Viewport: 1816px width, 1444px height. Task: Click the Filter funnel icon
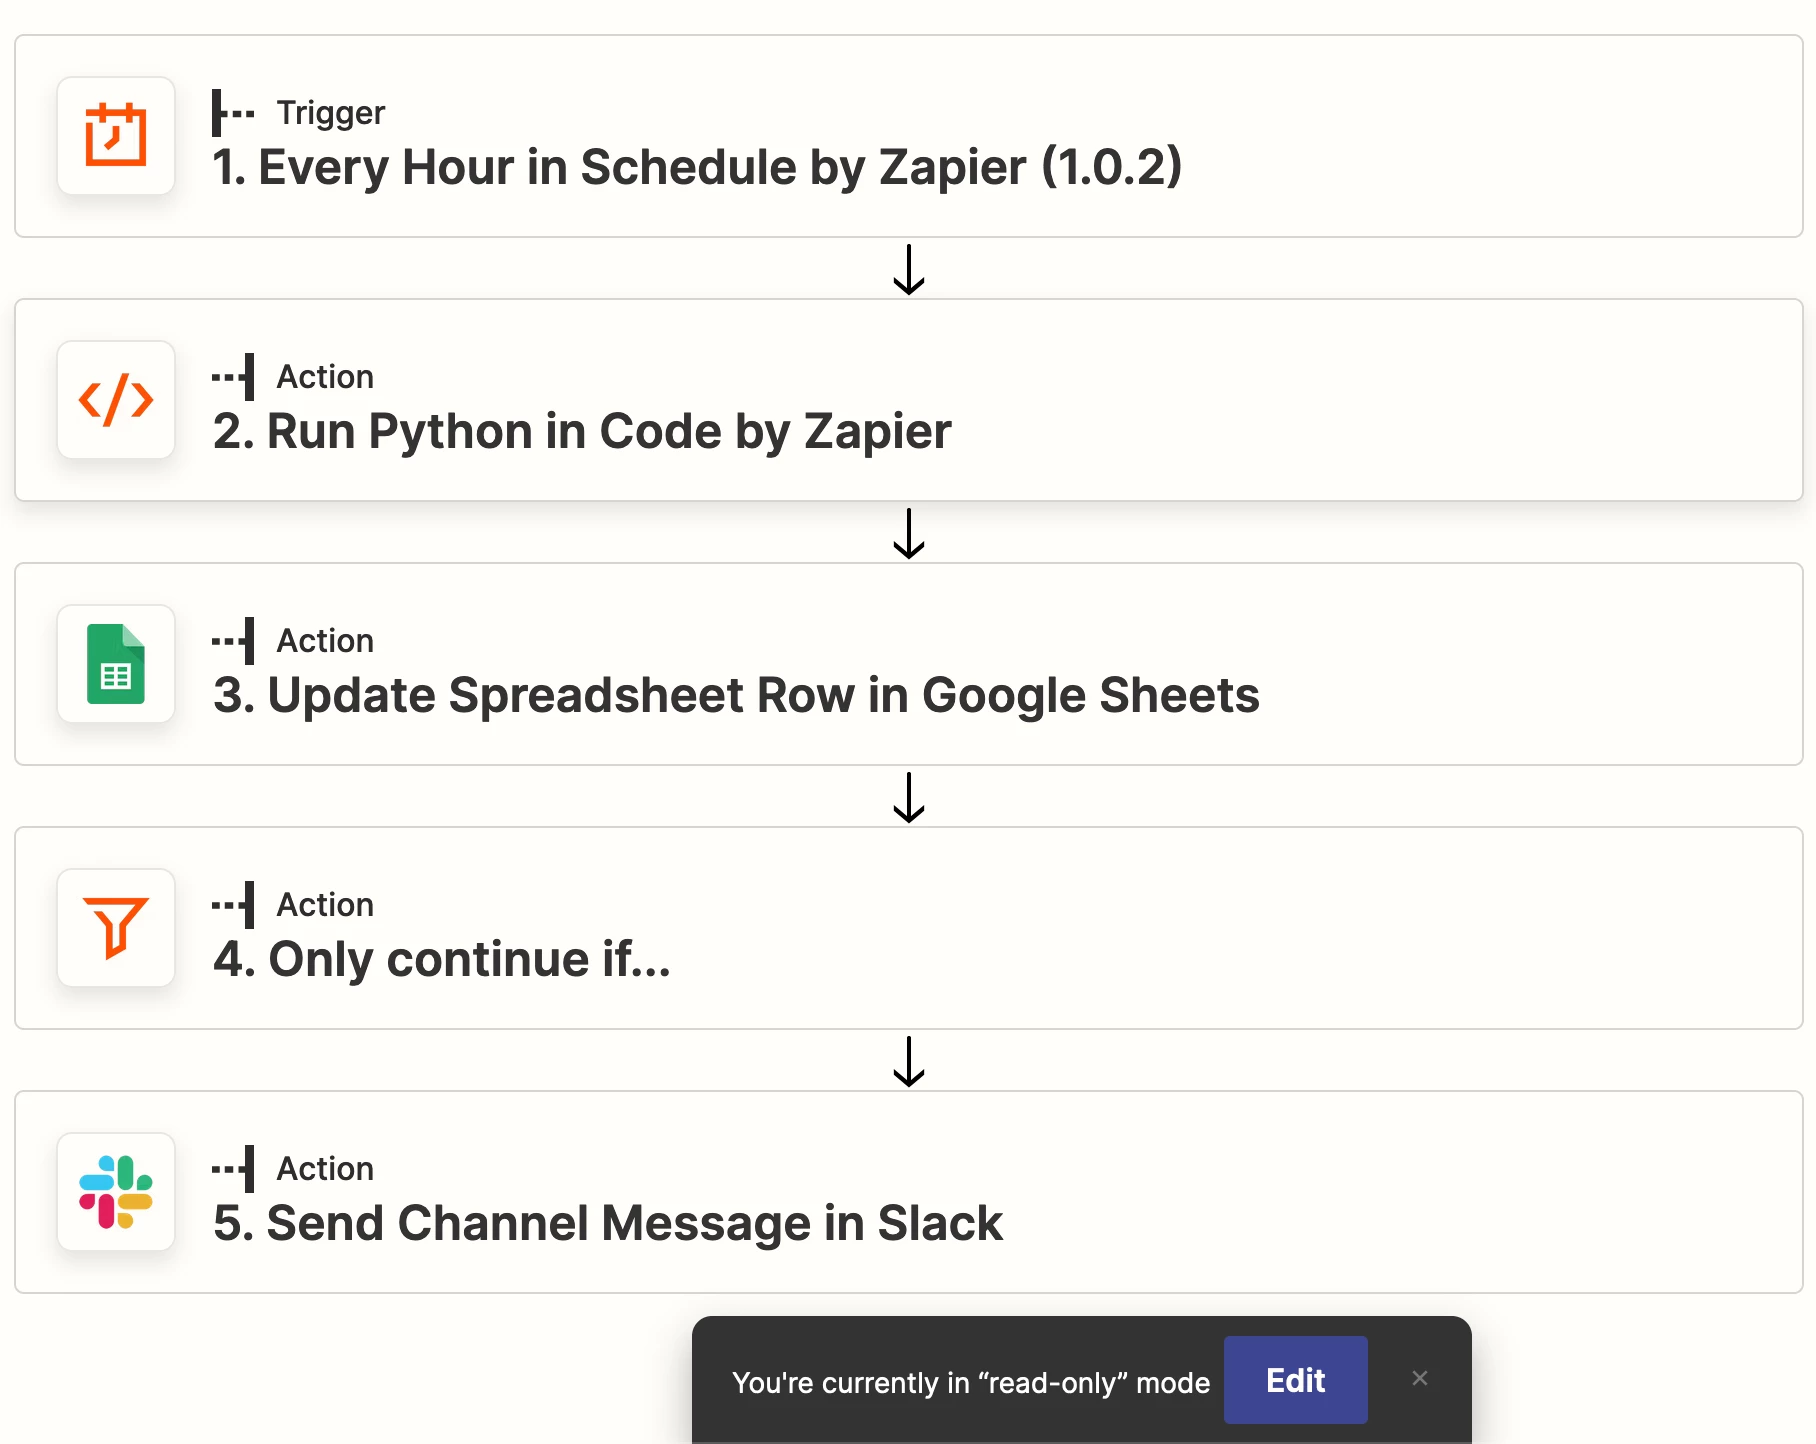coord(116,928)
